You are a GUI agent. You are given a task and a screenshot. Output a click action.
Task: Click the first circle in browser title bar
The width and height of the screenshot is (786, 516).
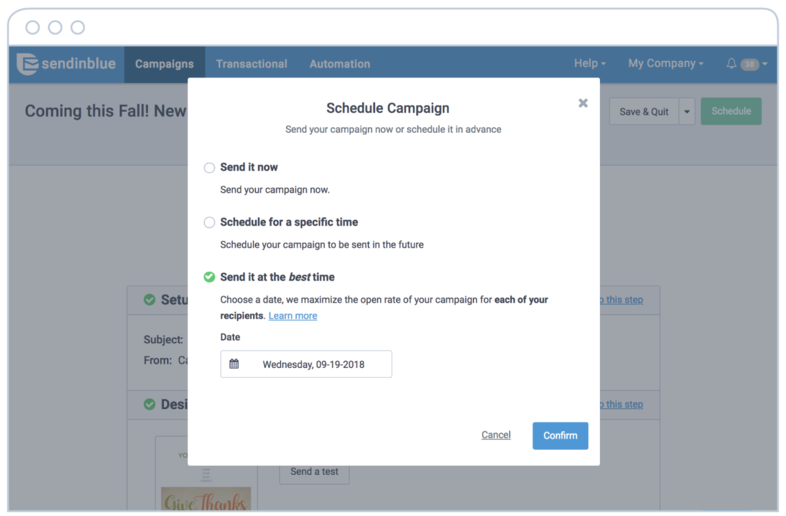33,27
